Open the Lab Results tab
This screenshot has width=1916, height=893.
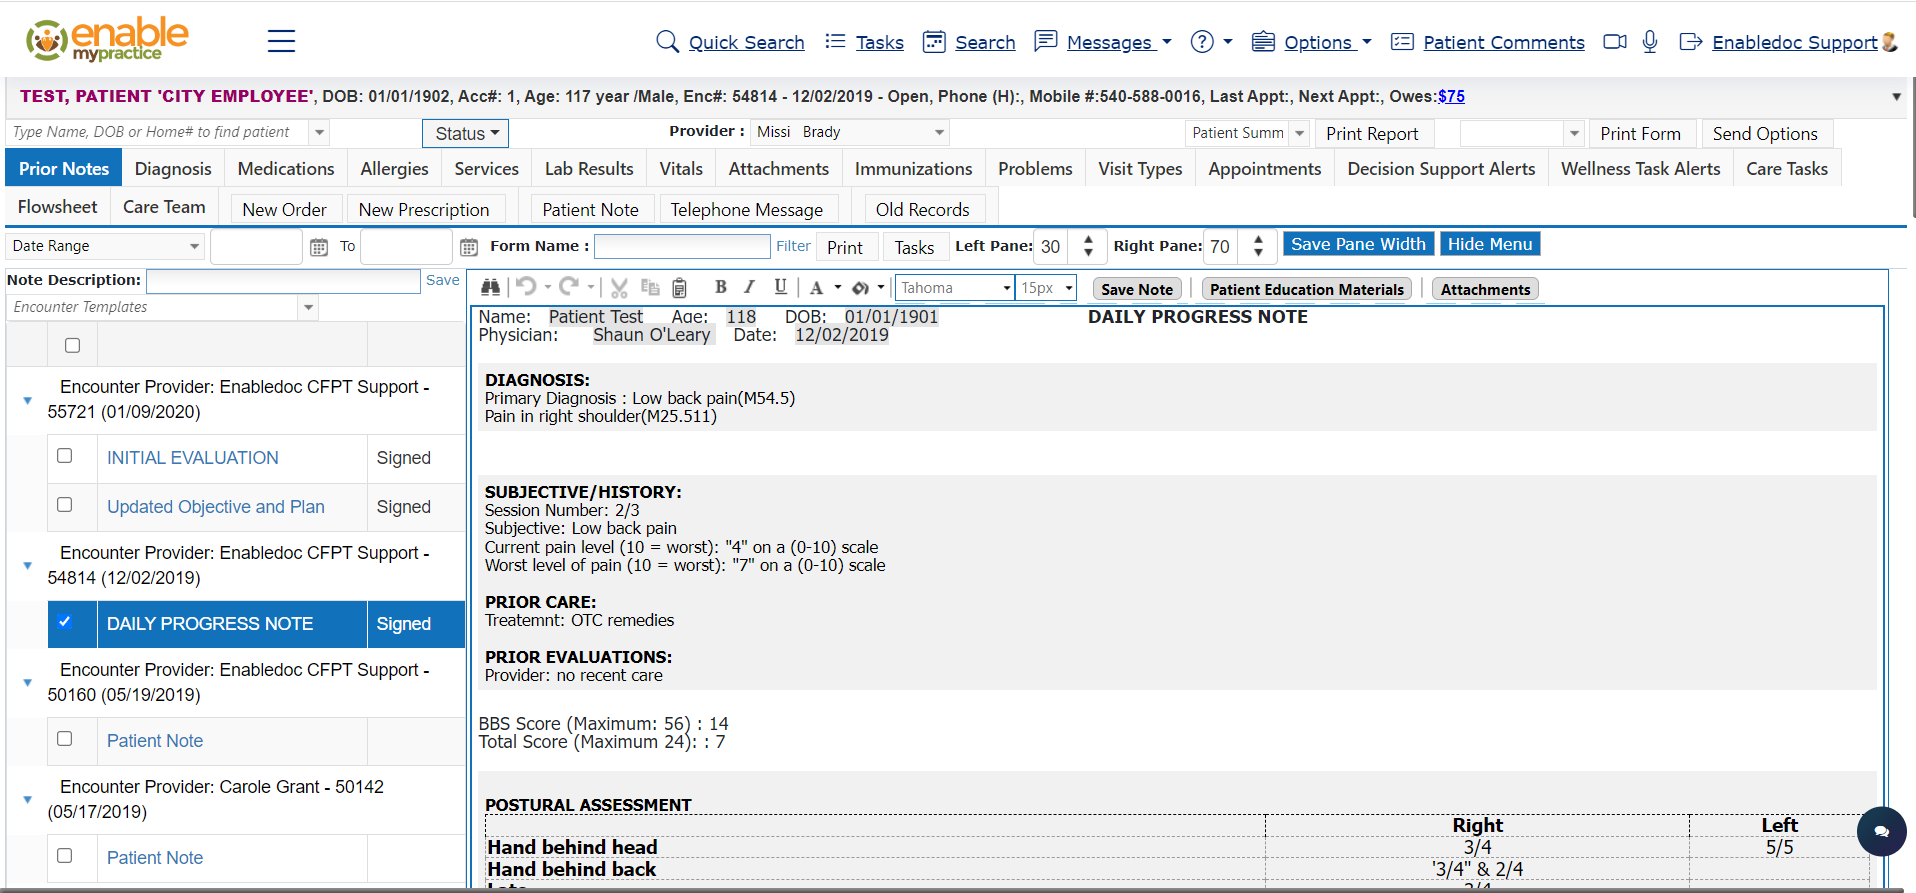589,169
